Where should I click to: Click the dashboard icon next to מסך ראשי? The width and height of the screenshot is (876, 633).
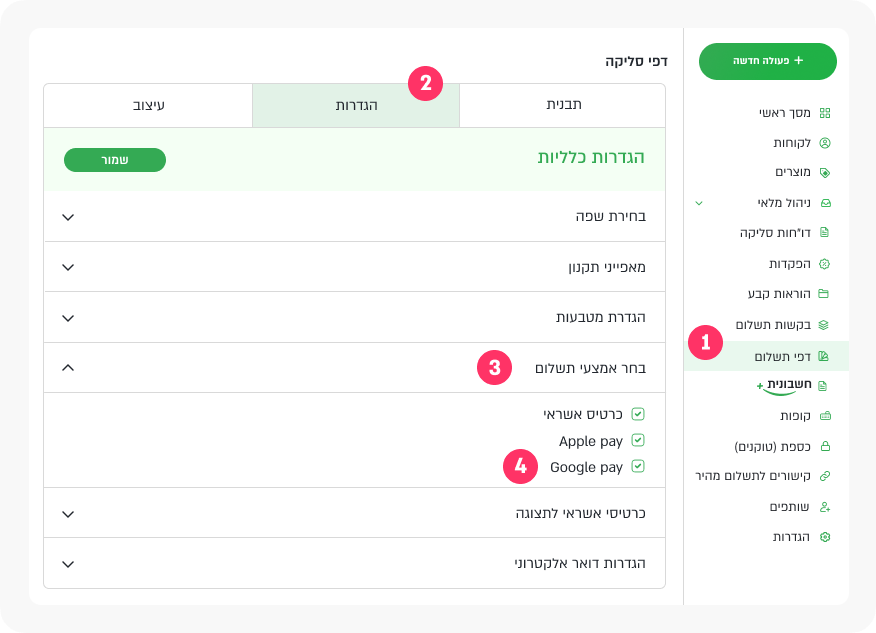(x=824, y=113)
